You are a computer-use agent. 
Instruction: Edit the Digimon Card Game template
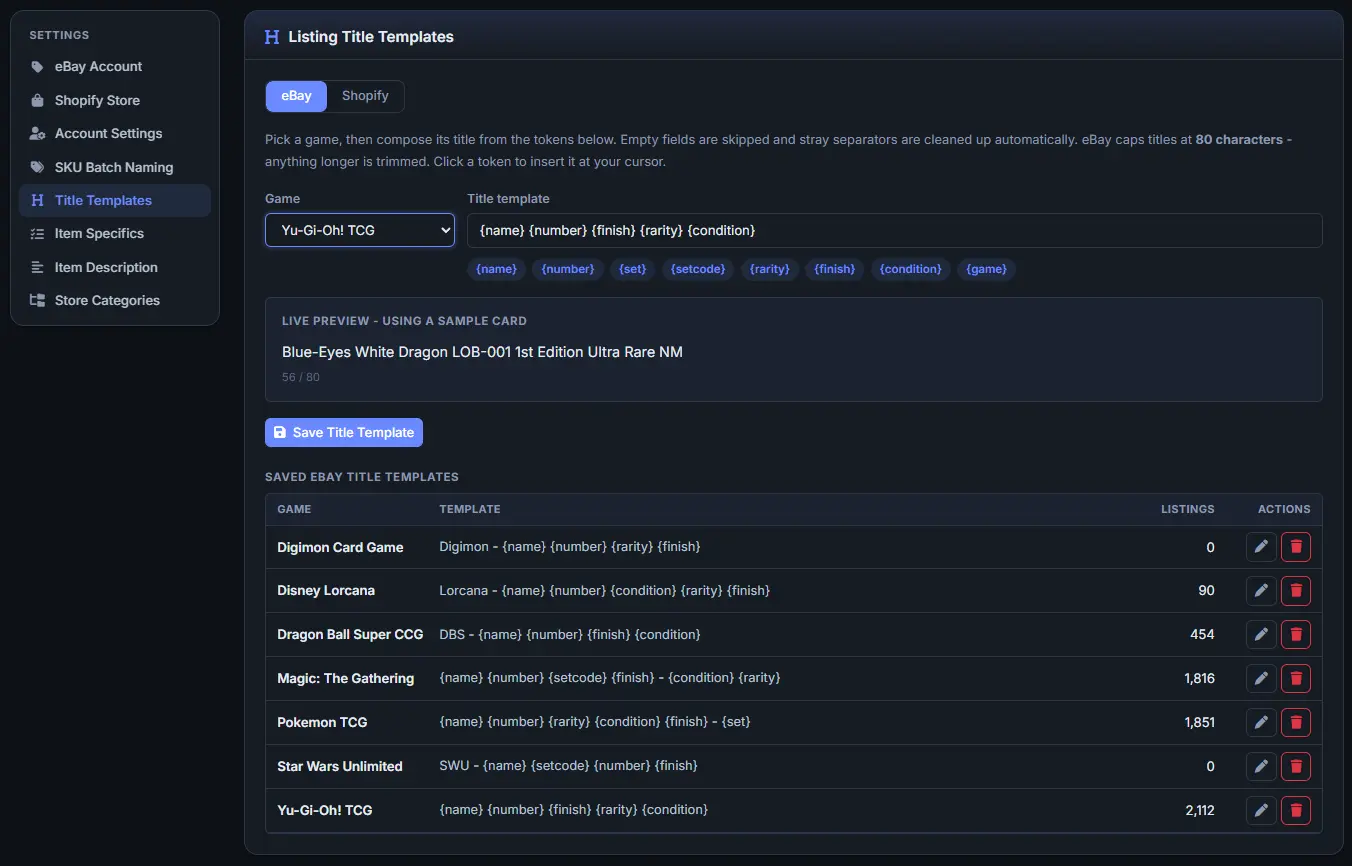click(x=1261, y=547)
